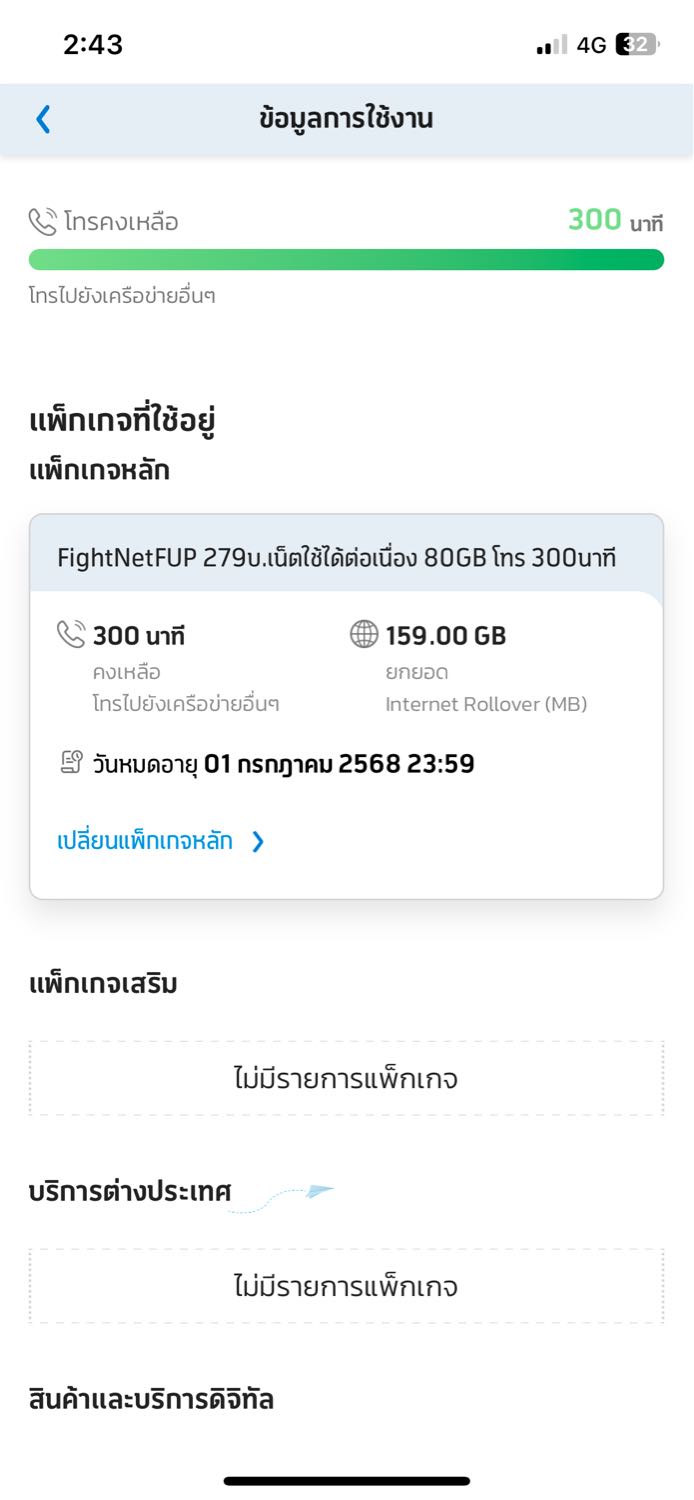Tap the empty แพ็กเกจเสริม package box
Image resolution: width=694 pixels, height=1500 pixels.
(346, 1078)
